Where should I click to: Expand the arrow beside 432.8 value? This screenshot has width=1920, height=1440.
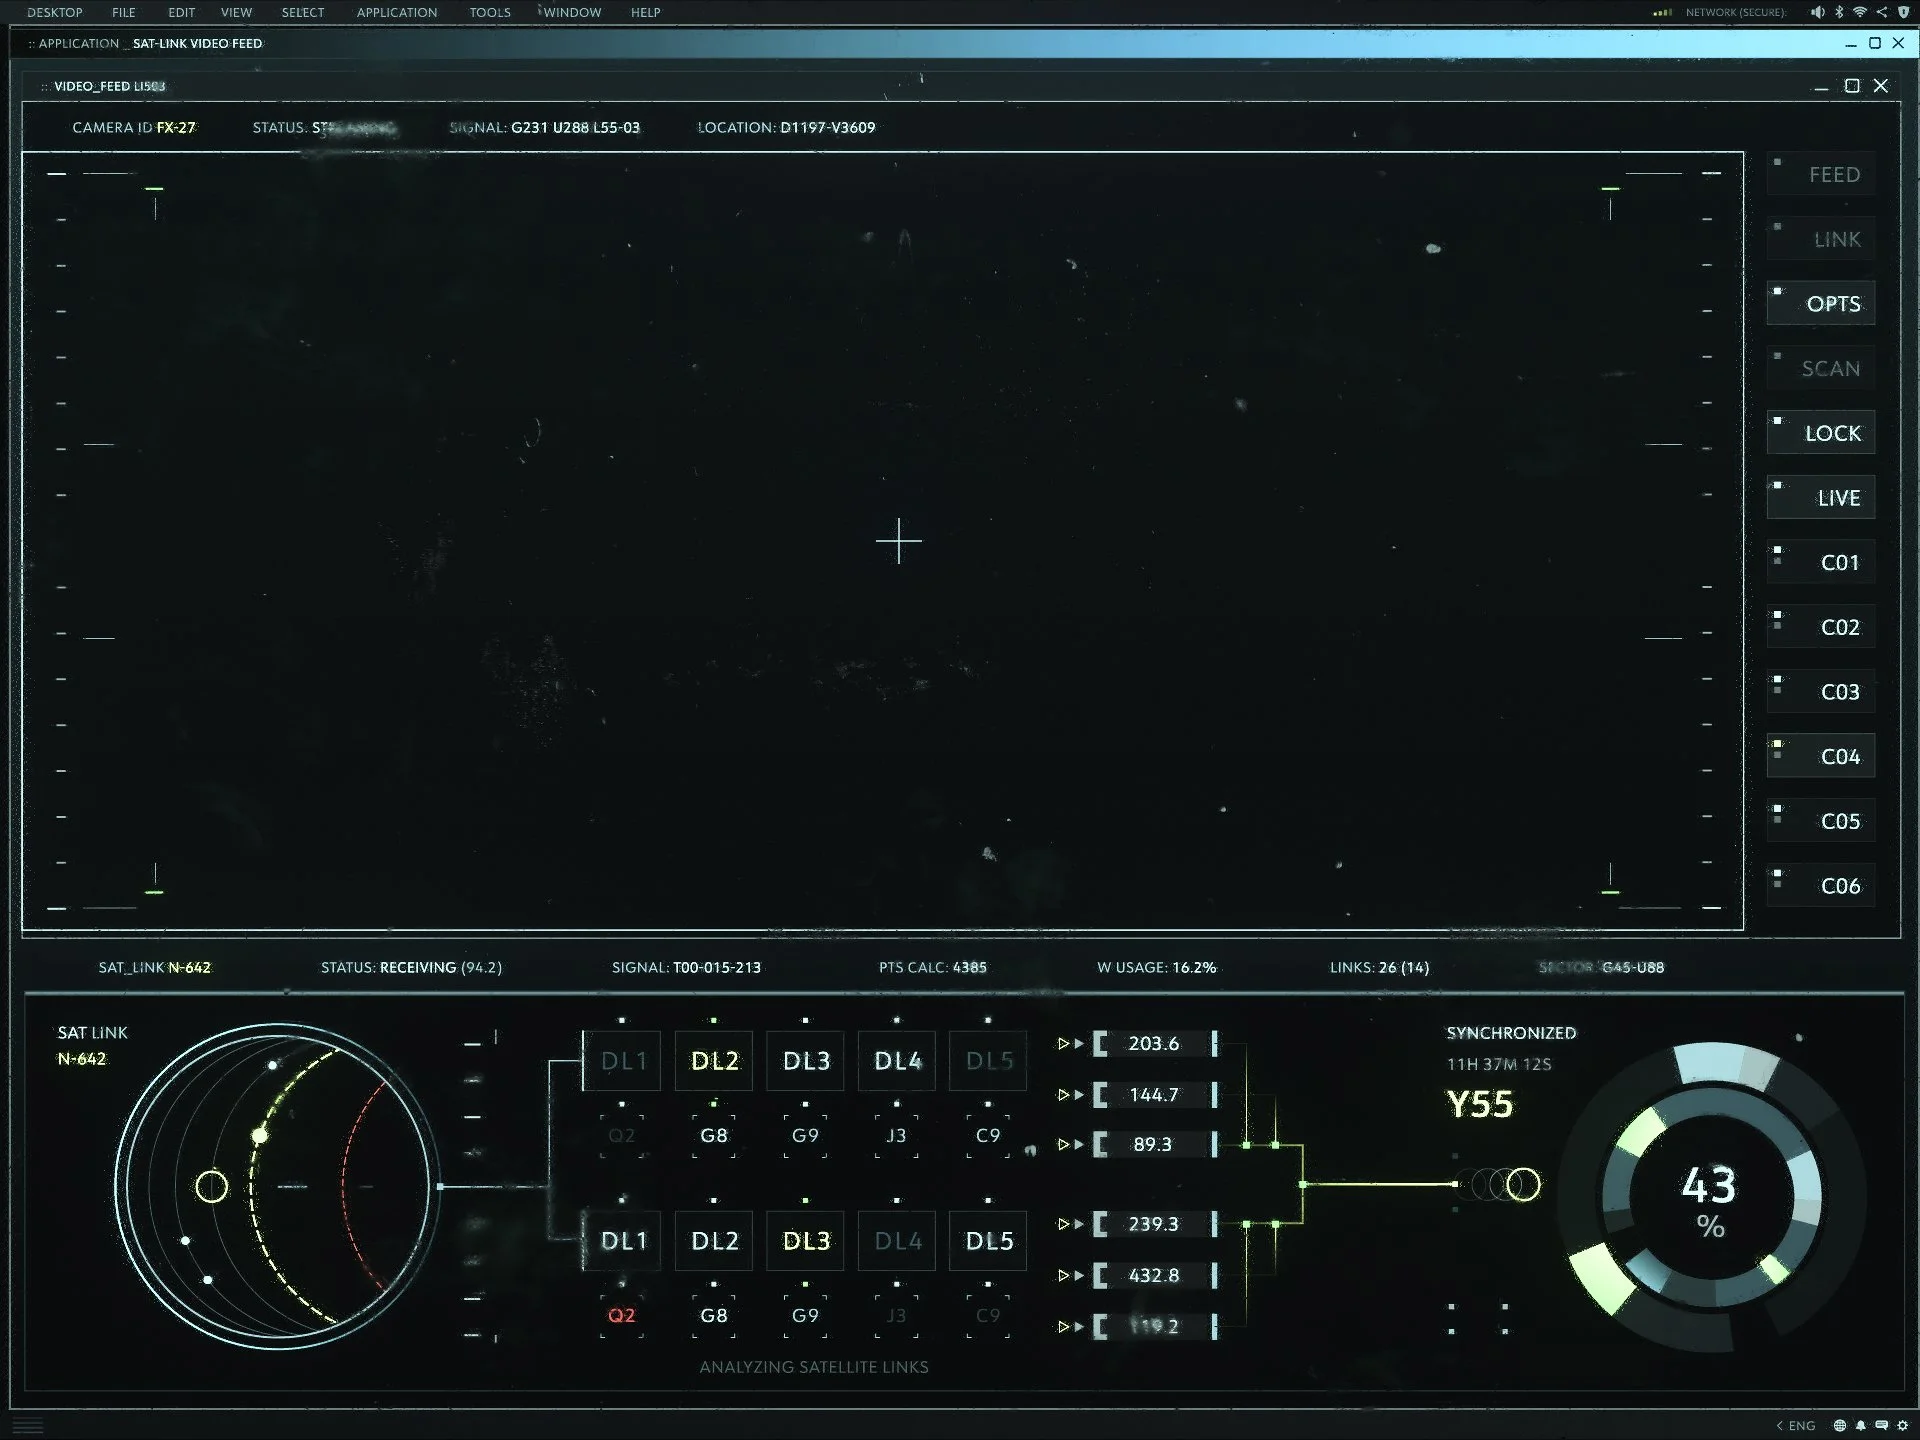(x=1070, y=1276)
